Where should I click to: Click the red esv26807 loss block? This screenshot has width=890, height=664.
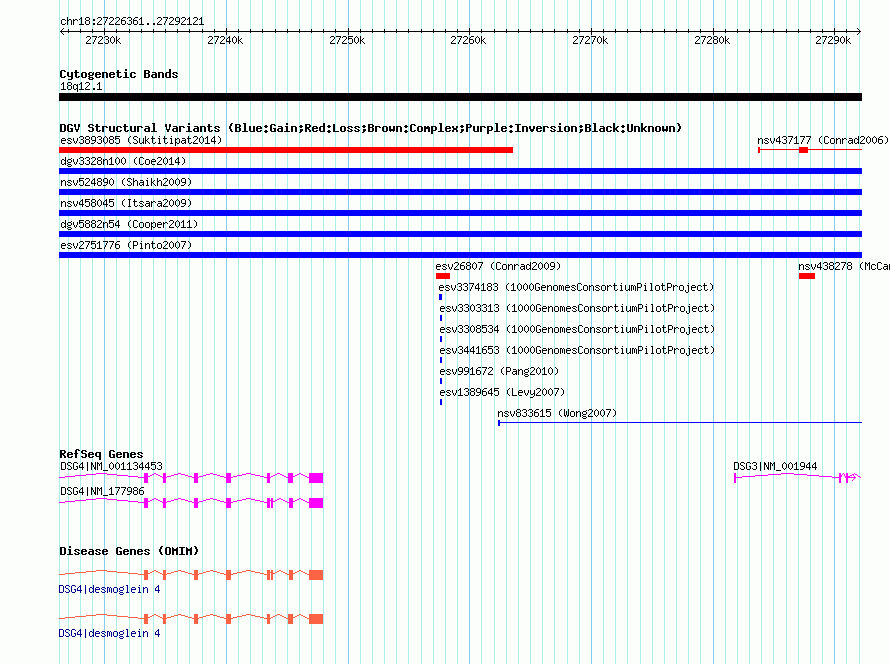(x=443, y=276)
